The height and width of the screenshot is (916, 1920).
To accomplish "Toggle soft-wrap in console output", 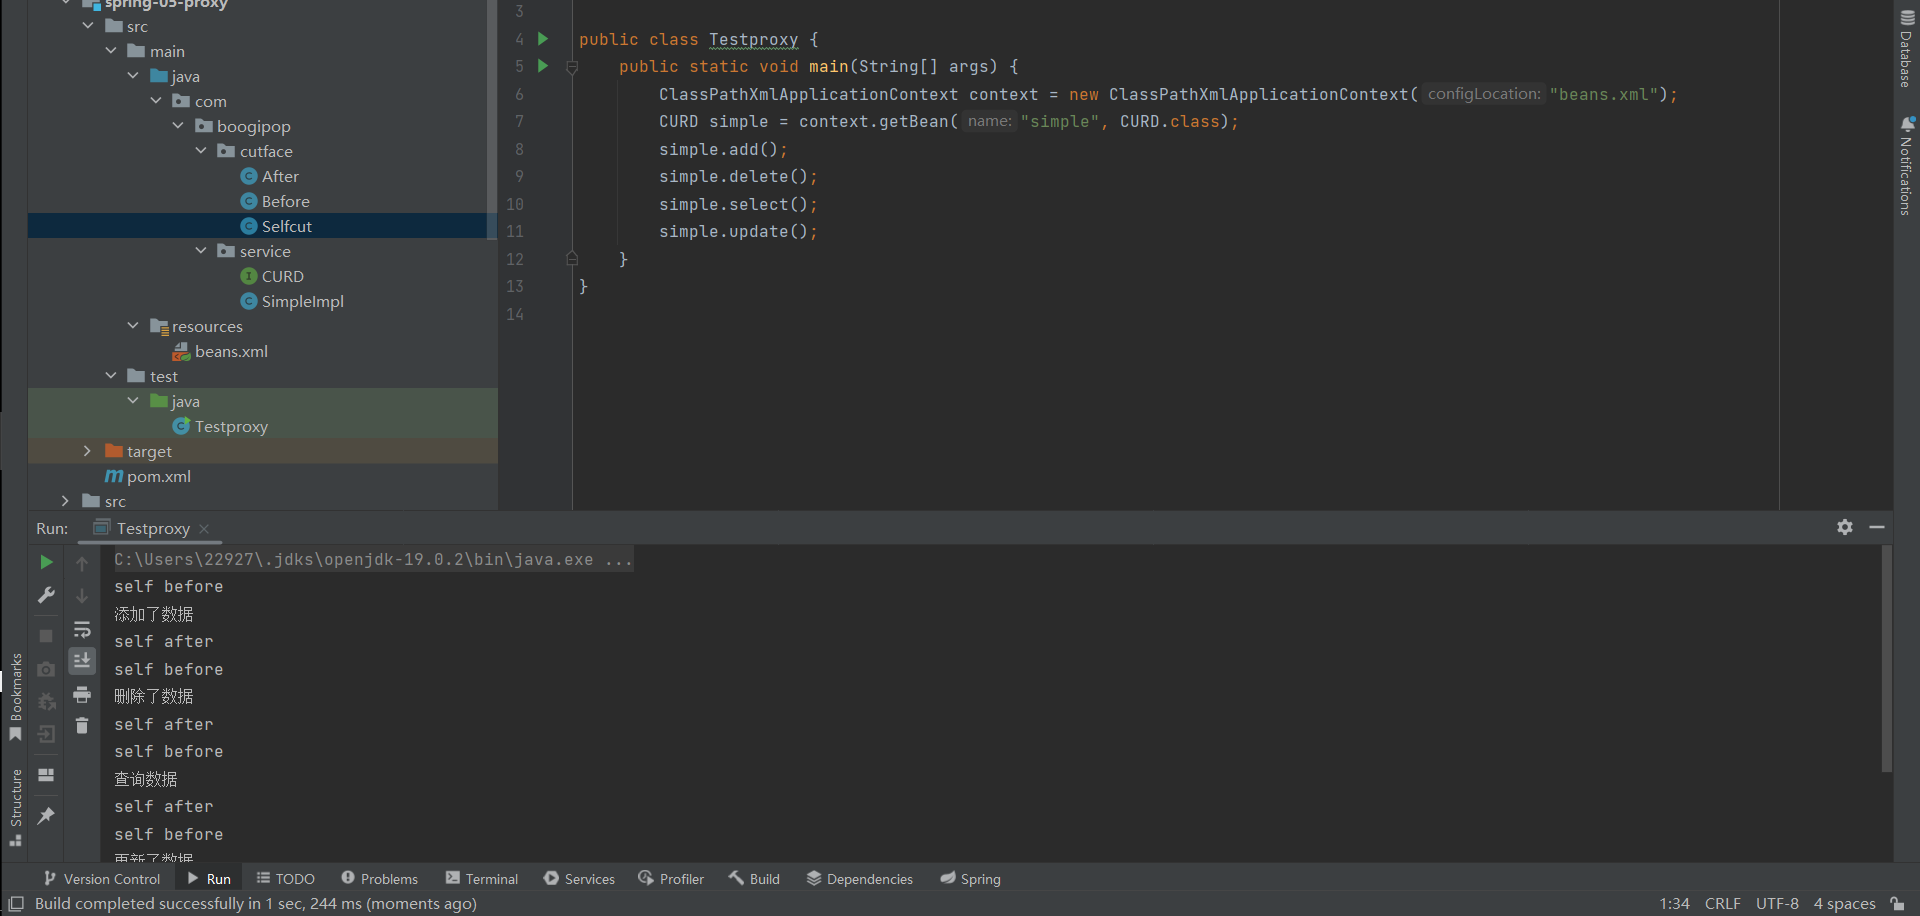I will (x=82, y=629).
